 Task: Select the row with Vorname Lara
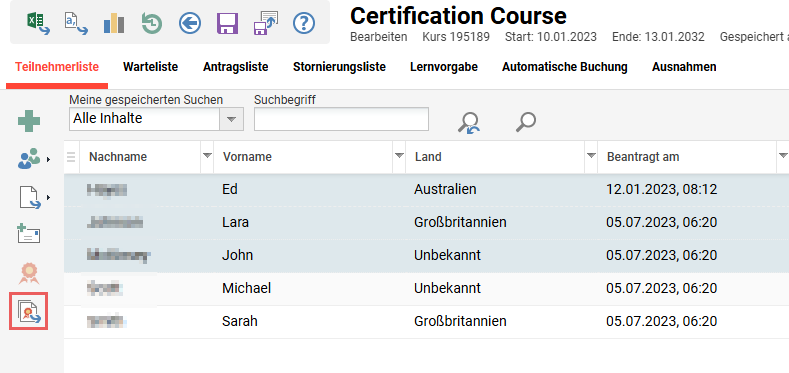[426, 222]
